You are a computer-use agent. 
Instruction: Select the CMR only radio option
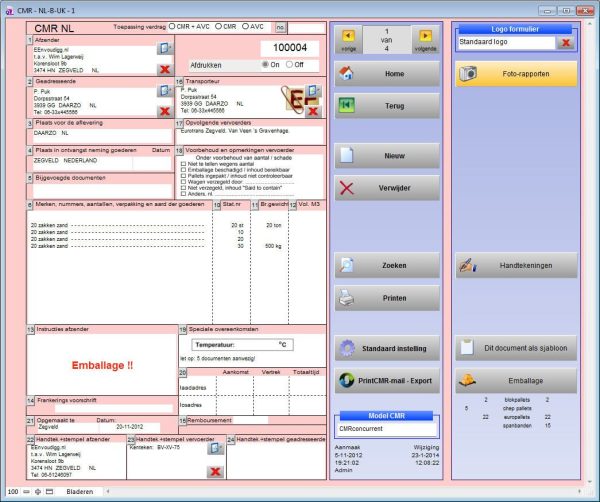(218, 26)
